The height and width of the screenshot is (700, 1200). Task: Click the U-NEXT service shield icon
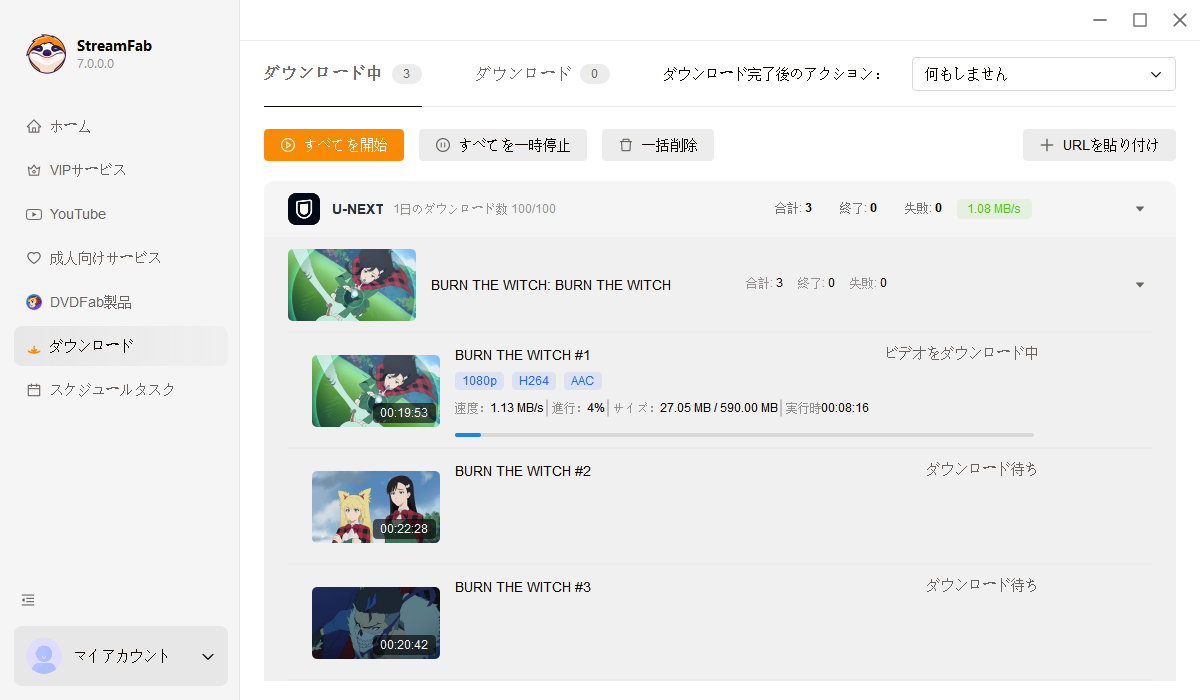tap(303, 209)
